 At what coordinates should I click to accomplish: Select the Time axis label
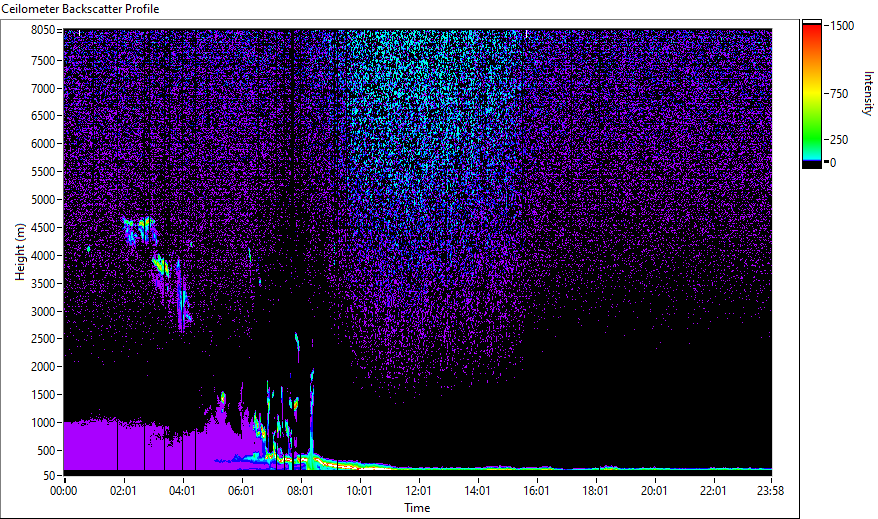click(x=417, y=508)
